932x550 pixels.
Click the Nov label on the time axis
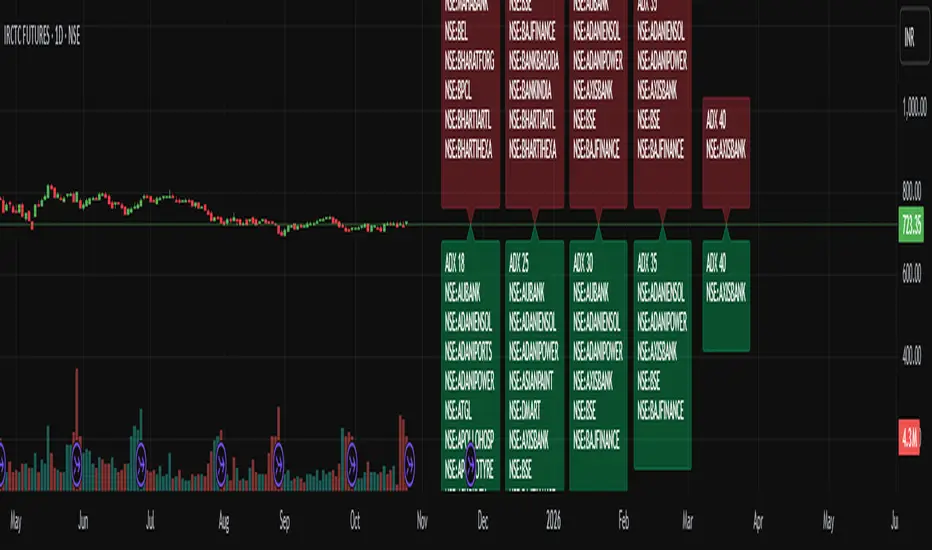click(x=422, y=521)
